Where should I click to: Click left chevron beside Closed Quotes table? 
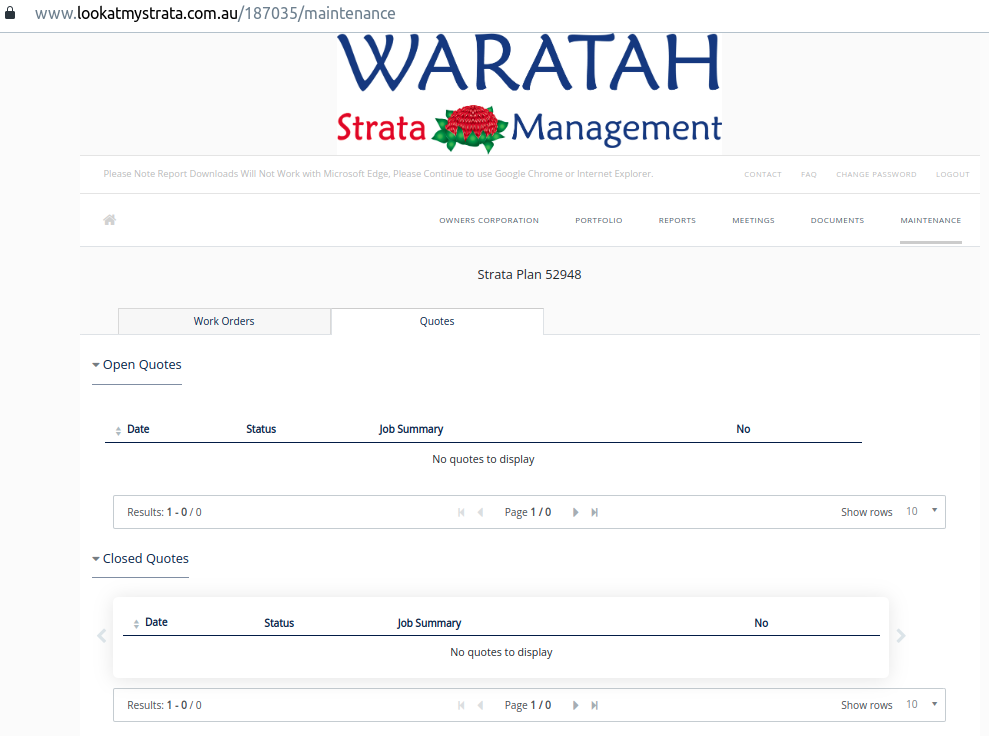tap(102, 636)
